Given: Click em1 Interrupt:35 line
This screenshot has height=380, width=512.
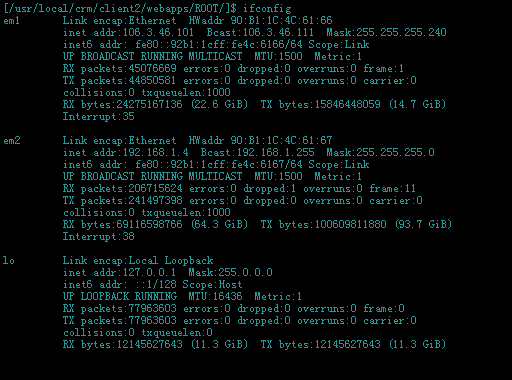Looking at the screenshot, I should tap(98, 116).
